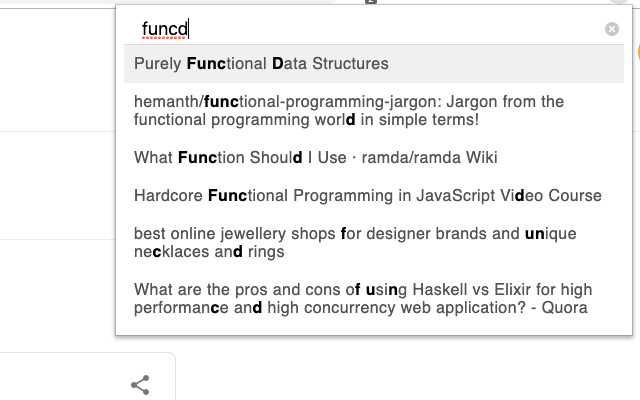Image resolution: width=640 pixels, height=400 pixels.
Task: Go to the hemanth GitHub jargon suggestion
Action: 348,110
